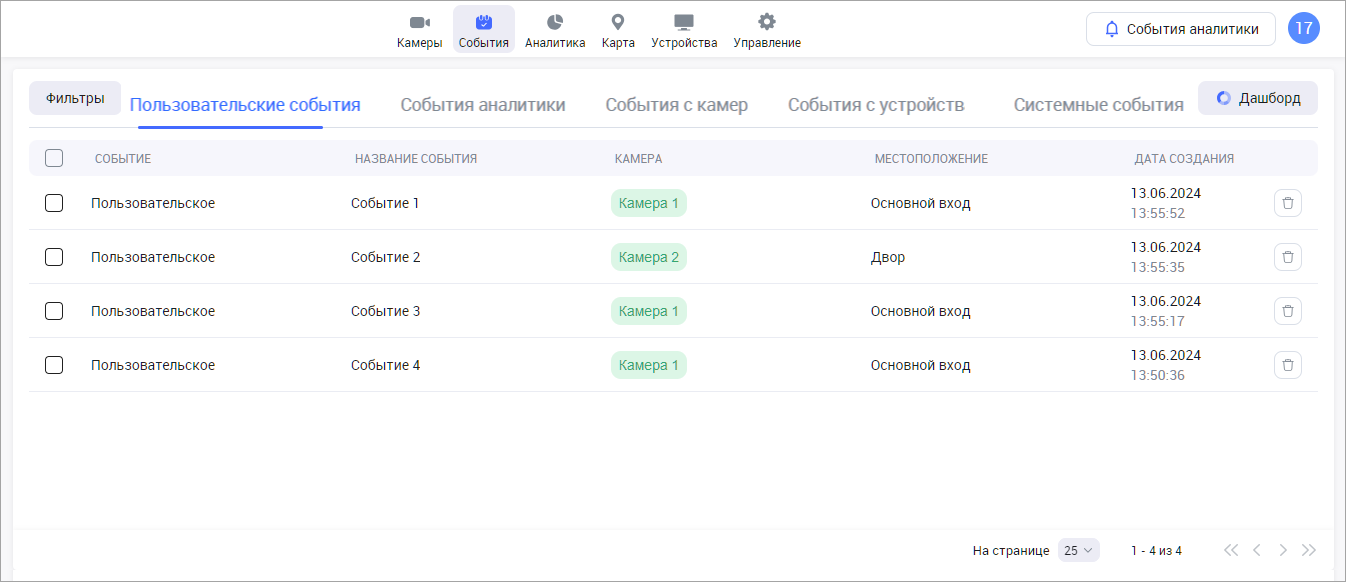Click the События аналитики notification bell button
Viewport: 1346px width, 582px height.
point(1180,29)
